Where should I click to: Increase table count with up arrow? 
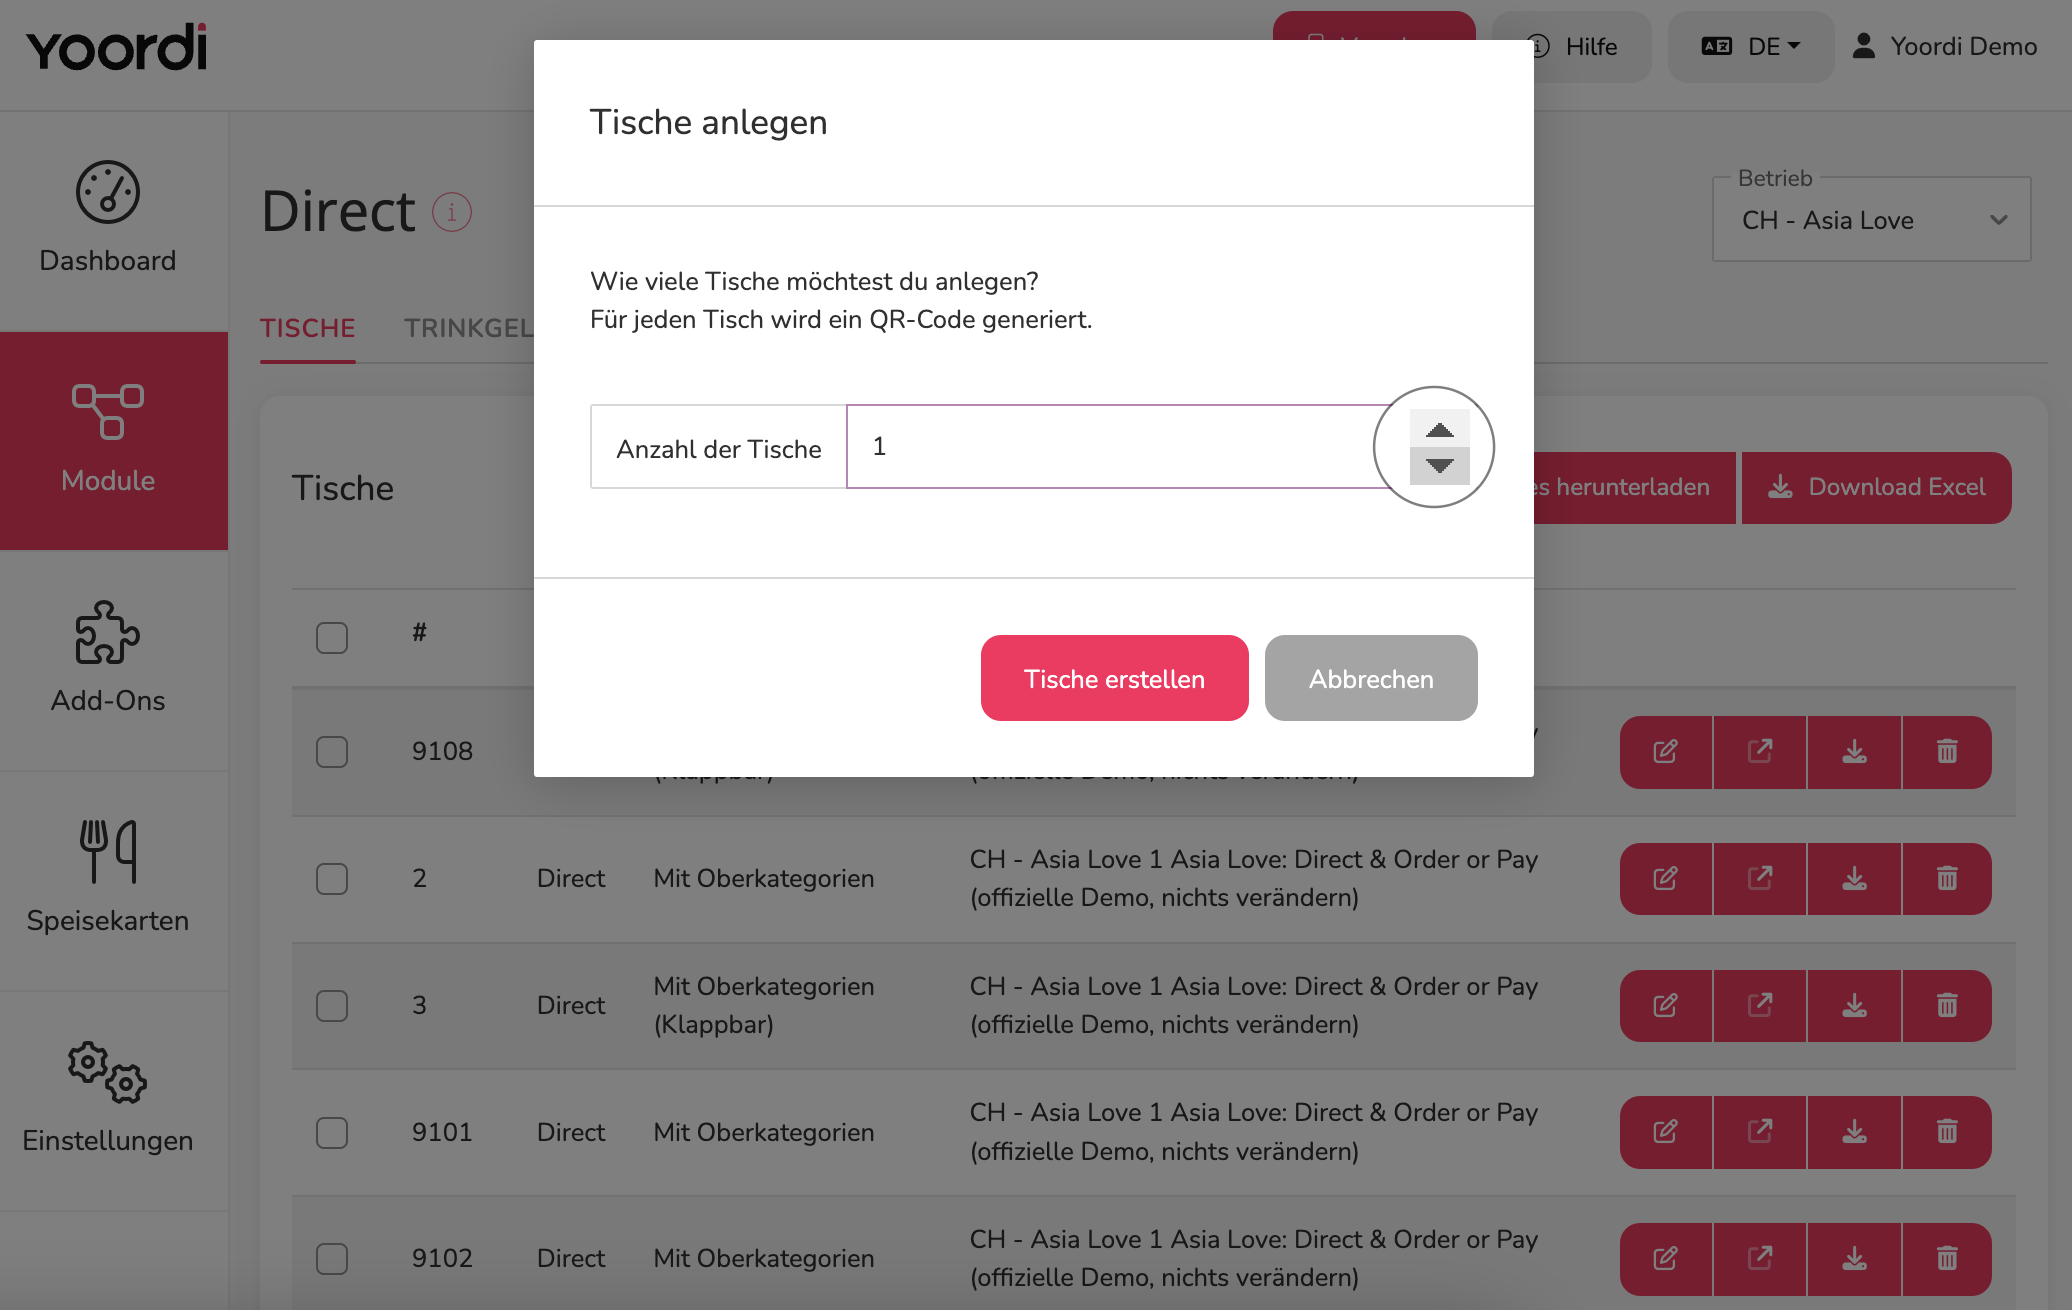coord(1439,430)
